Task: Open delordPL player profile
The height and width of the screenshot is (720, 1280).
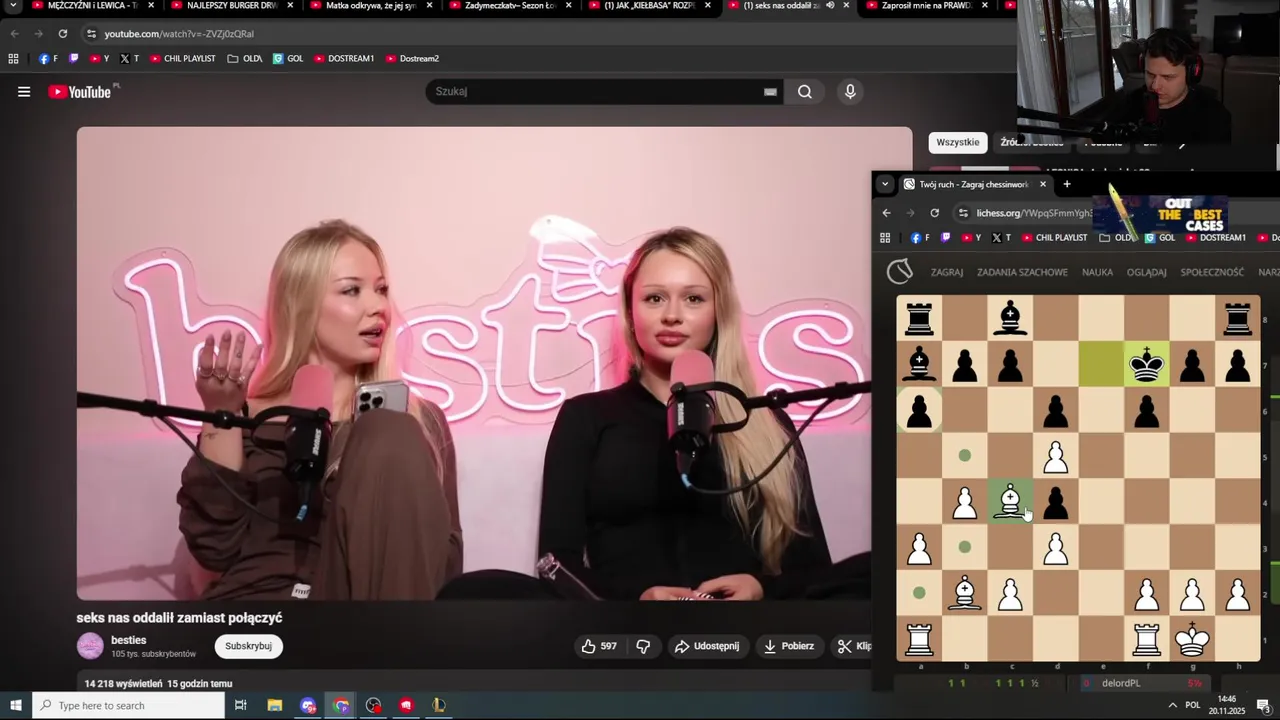Action: coord(1121,684)
